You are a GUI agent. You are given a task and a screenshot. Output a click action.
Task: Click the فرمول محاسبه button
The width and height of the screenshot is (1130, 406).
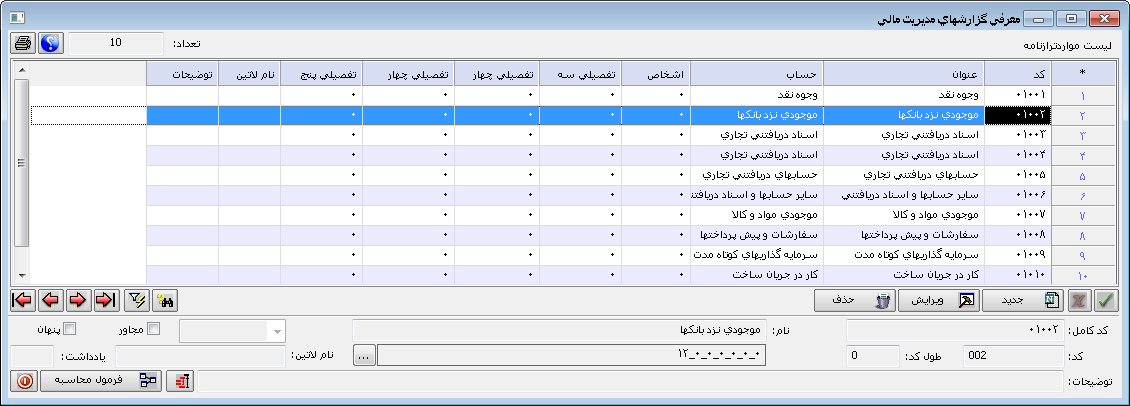pos(101,381)
